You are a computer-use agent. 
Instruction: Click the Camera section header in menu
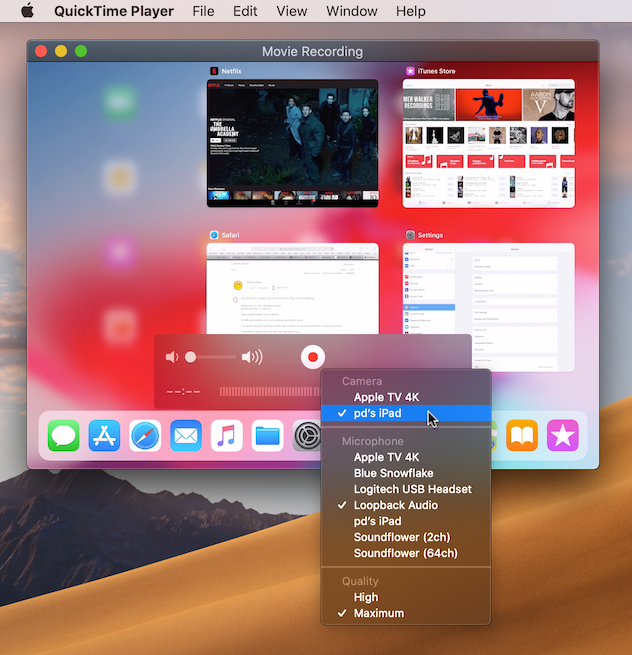click(x=362, y=381)
